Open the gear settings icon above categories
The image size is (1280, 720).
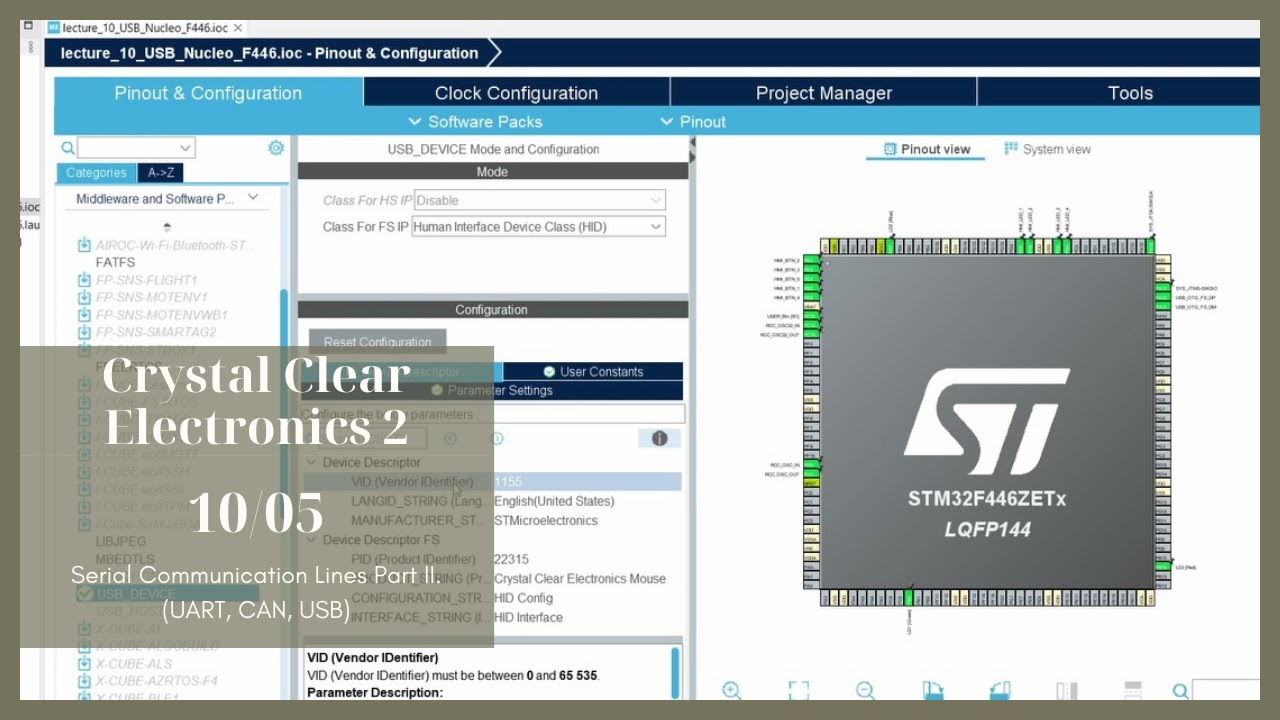click(x=276, y=148)
